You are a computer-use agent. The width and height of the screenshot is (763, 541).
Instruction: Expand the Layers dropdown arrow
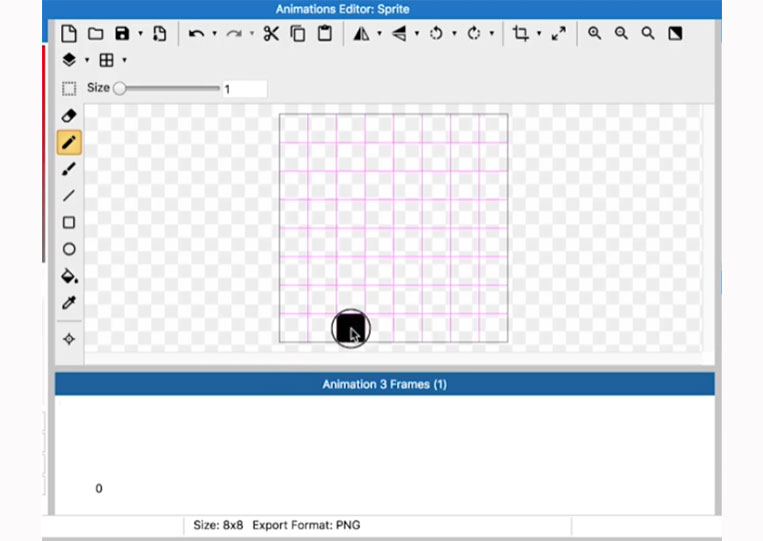tap(87, 60)
